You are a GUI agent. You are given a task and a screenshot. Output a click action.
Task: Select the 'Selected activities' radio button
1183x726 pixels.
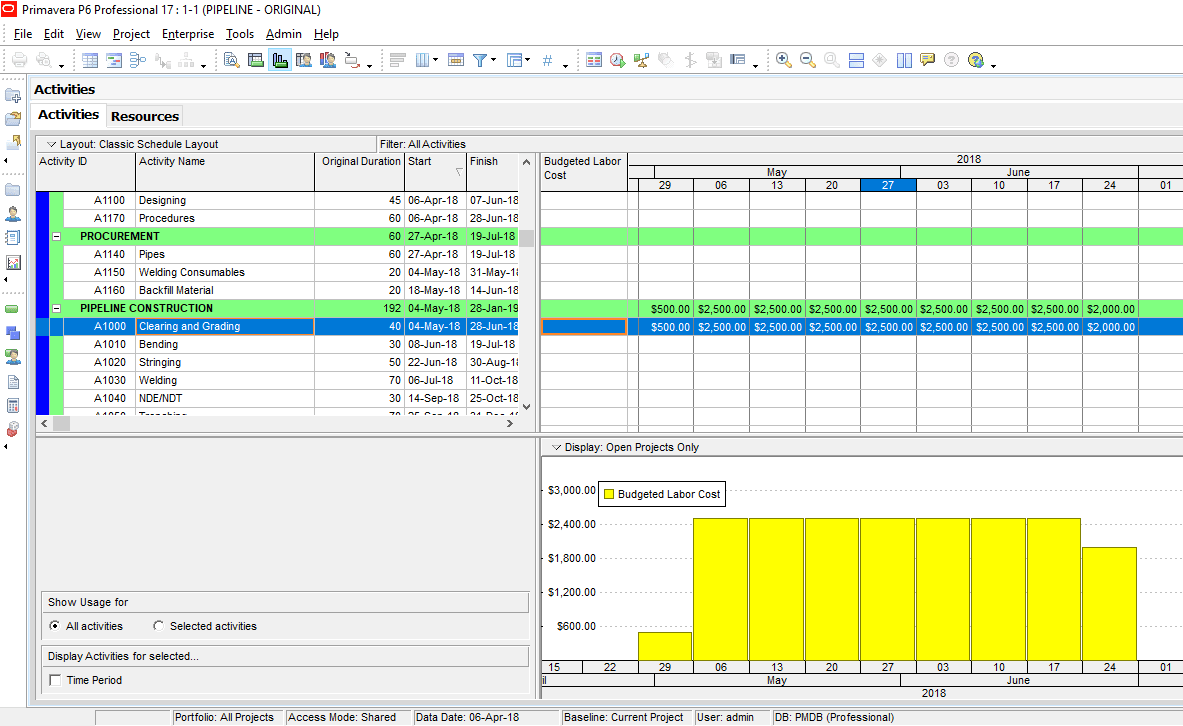[159, 626]
